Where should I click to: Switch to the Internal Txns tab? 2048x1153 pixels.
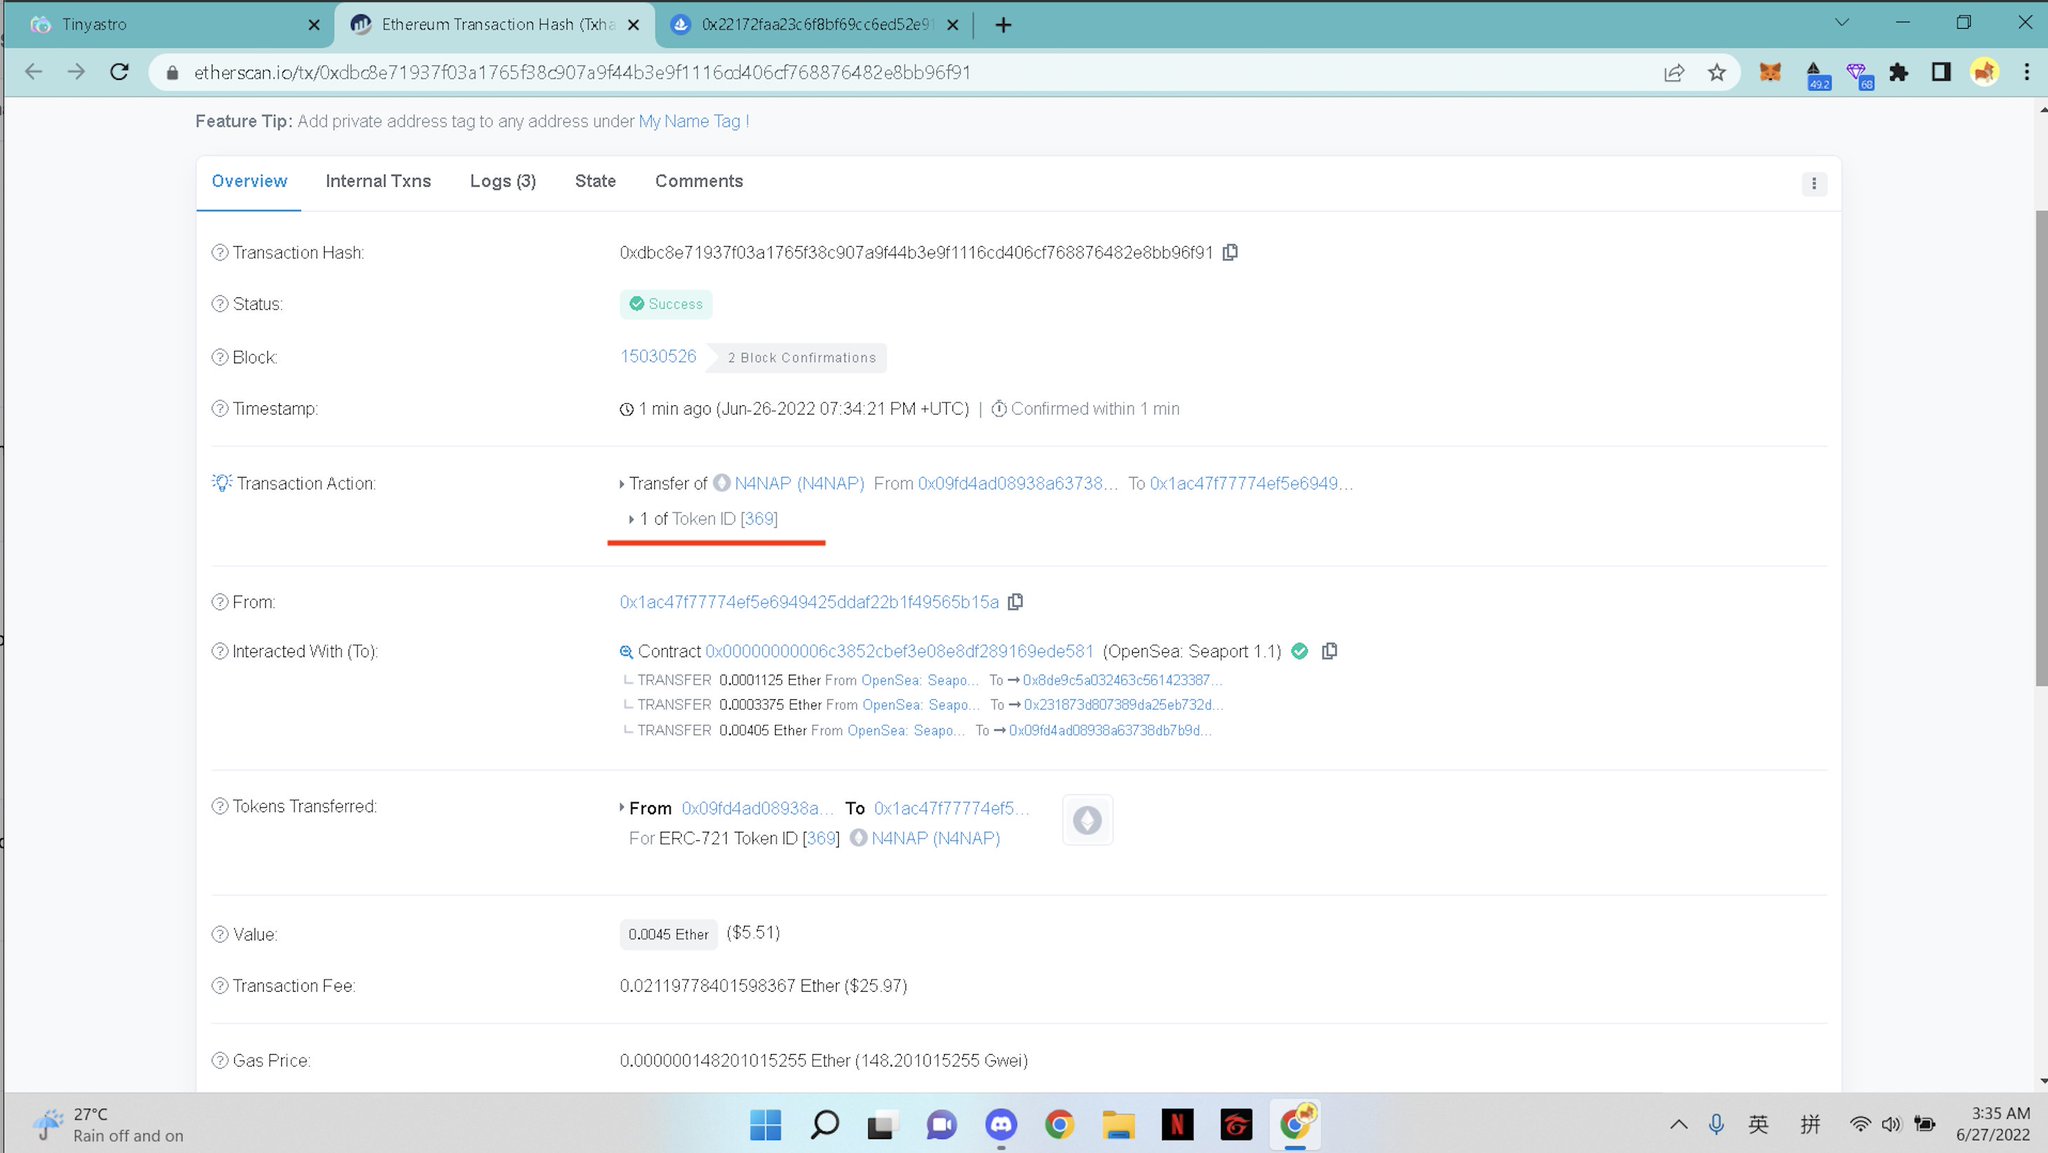click(378, 181)
